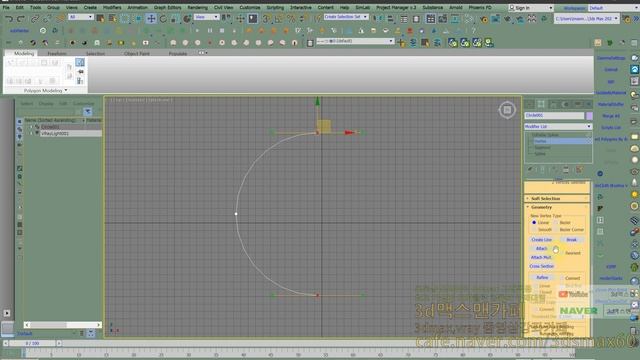Switch to Object Paint ribbon tab

[137, 53]
